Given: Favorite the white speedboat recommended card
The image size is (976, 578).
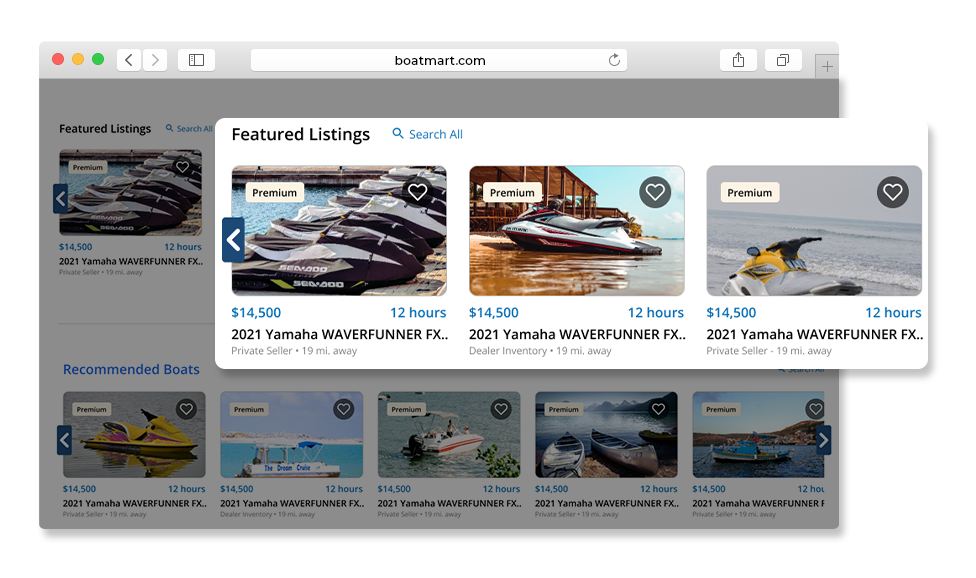Looking at the screenshot, I should [501, 409].
